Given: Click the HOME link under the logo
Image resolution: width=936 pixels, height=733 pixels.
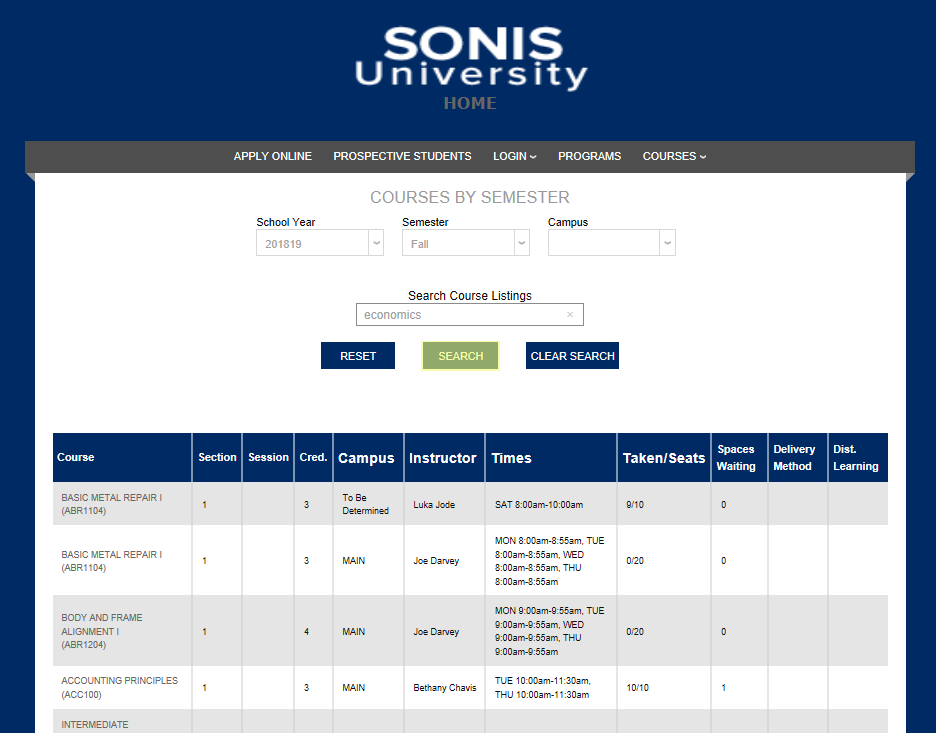Looking at the screenshot, I should (x=470, y=103).
